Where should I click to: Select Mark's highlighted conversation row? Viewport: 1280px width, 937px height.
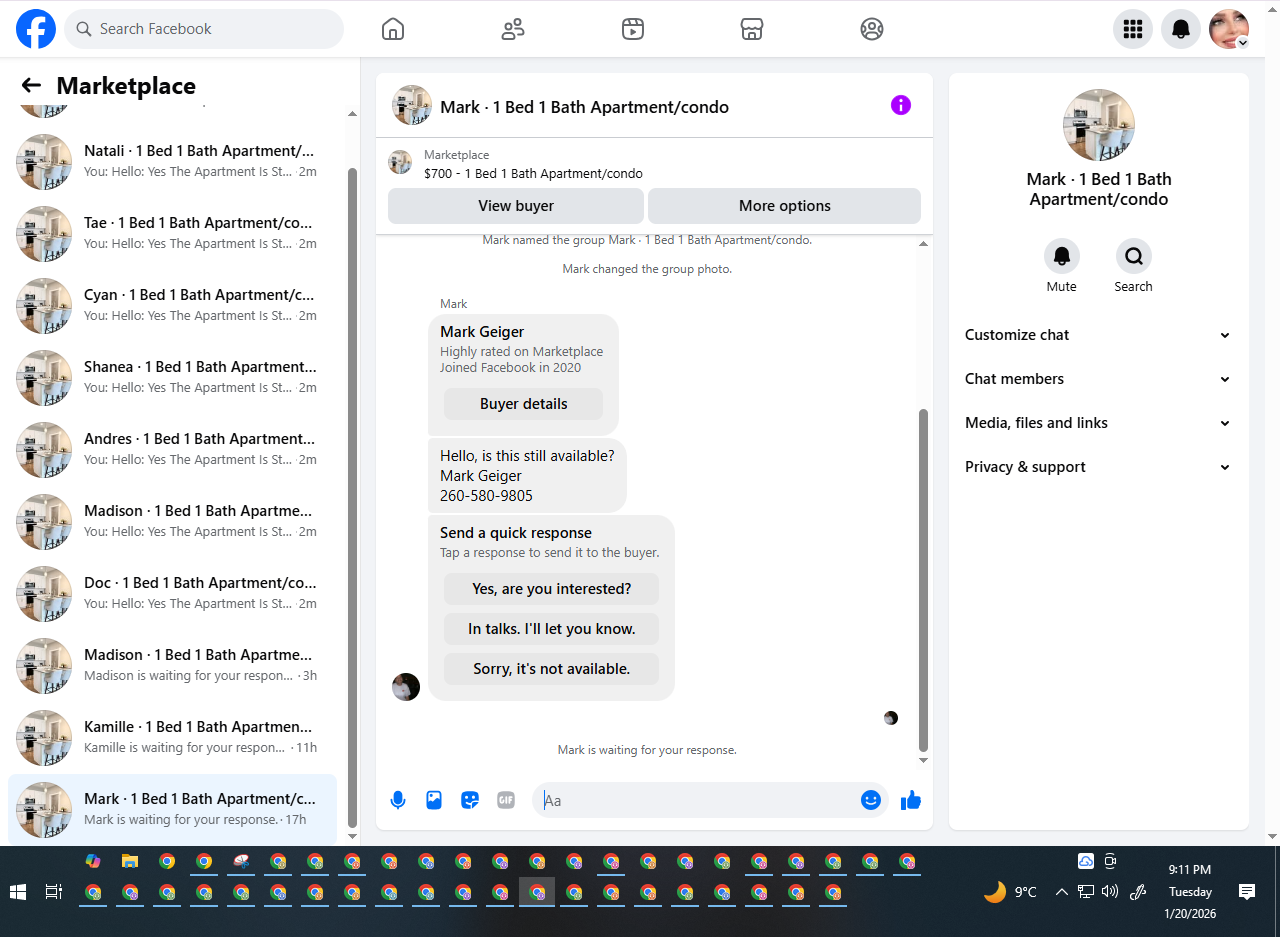pos(172,810)
